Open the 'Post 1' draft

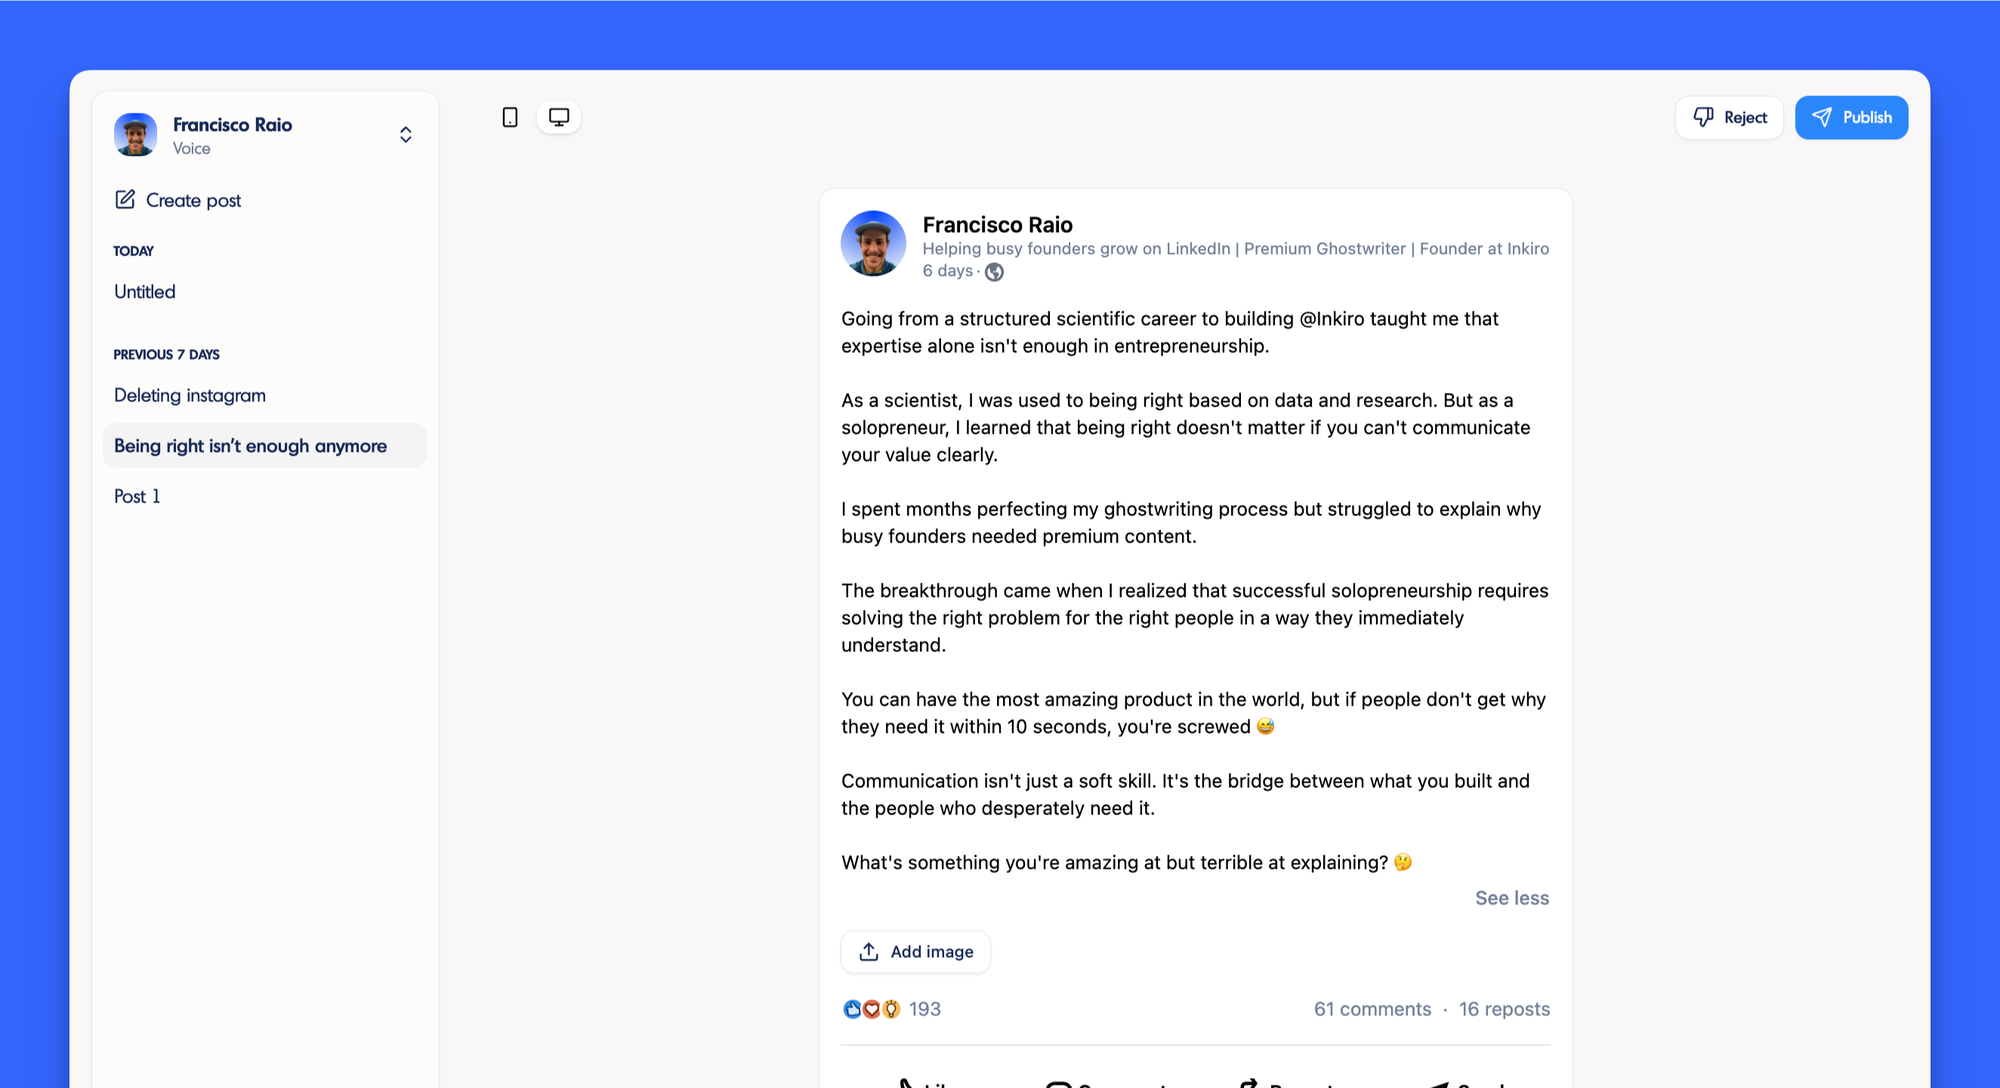137,496
